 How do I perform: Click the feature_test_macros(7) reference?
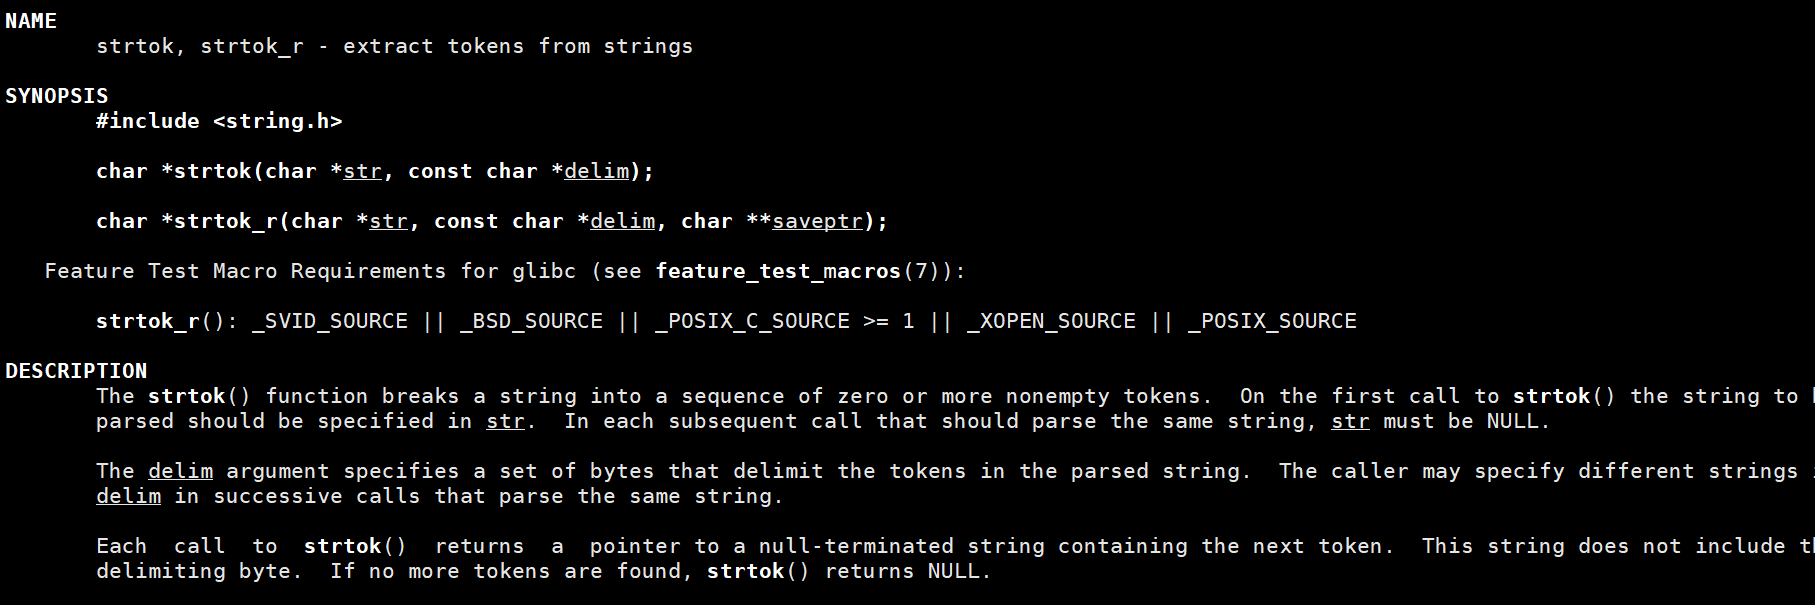click(797, 271)
